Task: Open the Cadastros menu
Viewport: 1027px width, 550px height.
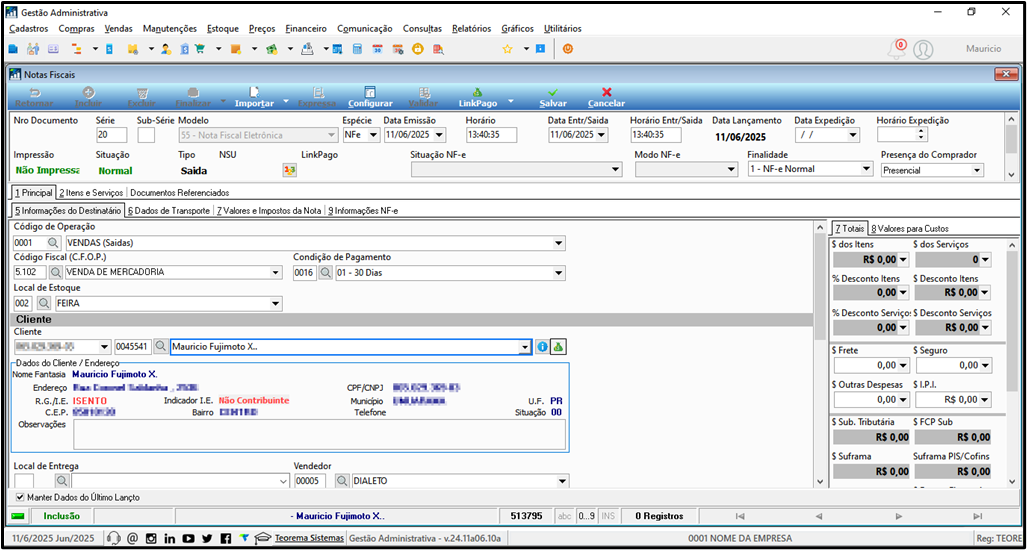Action: click(x=29, y=29)
